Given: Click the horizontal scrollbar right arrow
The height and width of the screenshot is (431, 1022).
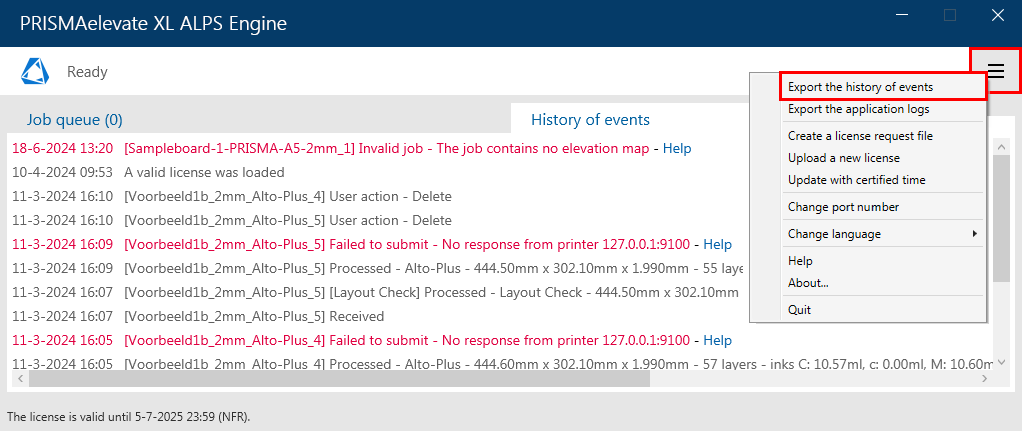Looking at the screenshot, I should click(x=984, y=379).
